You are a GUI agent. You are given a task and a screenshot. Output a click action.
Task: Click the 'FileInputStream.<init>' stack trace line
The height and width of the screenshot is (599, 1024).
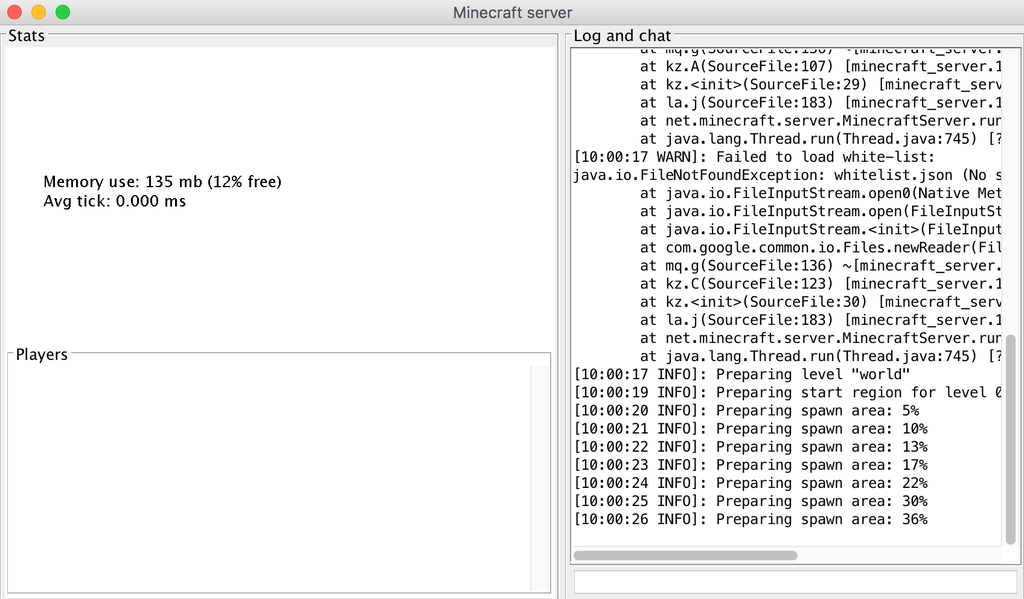coord(820,229)
